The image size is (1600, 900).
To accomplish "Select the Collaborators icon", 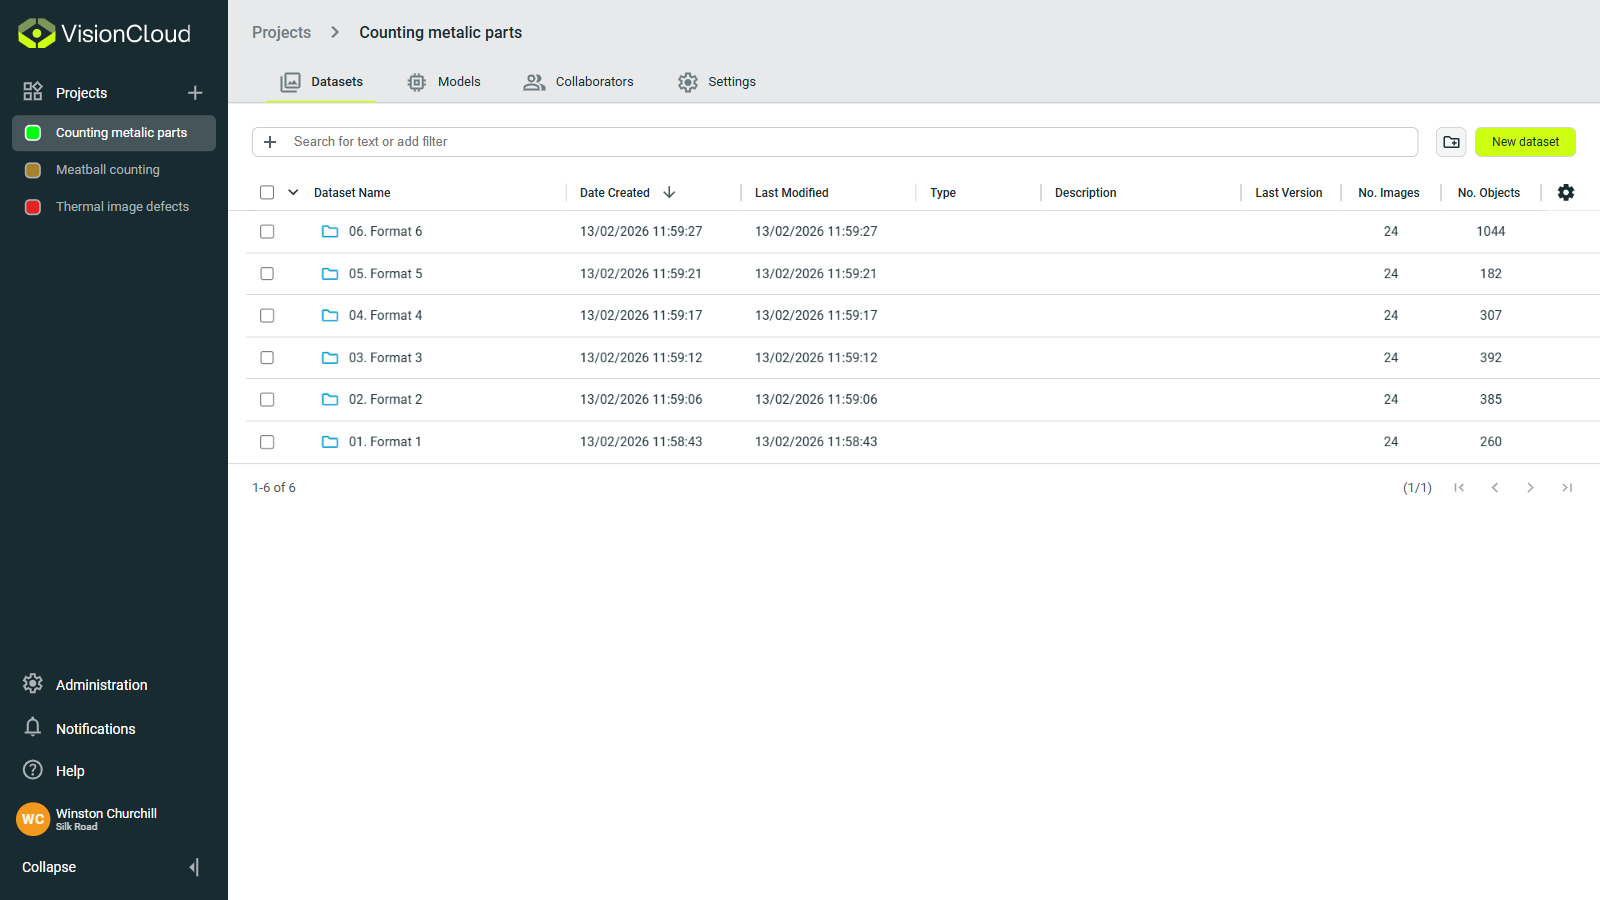I will 534,81.
